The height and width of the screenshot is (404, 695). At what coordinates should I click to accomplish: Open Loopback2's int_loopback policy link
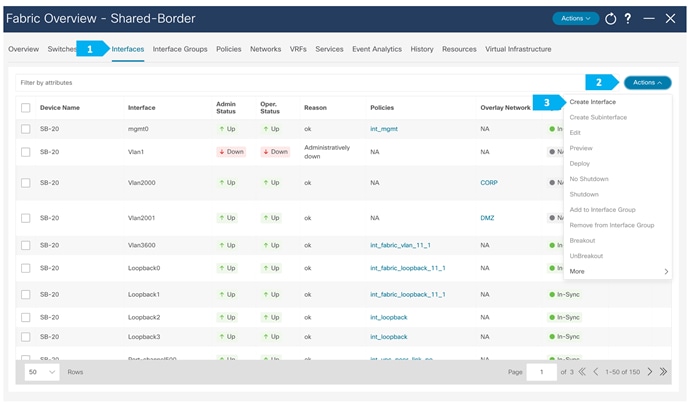click(389, 318)
